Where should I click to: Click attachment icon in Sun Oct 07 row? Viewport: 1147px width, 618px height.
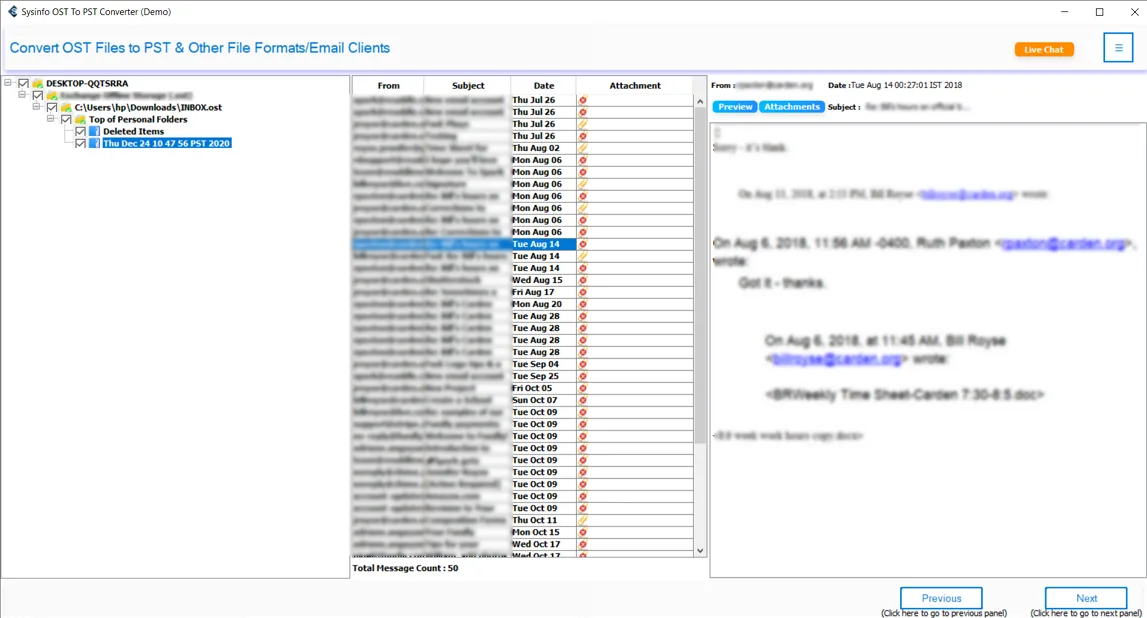pos(583,400)
